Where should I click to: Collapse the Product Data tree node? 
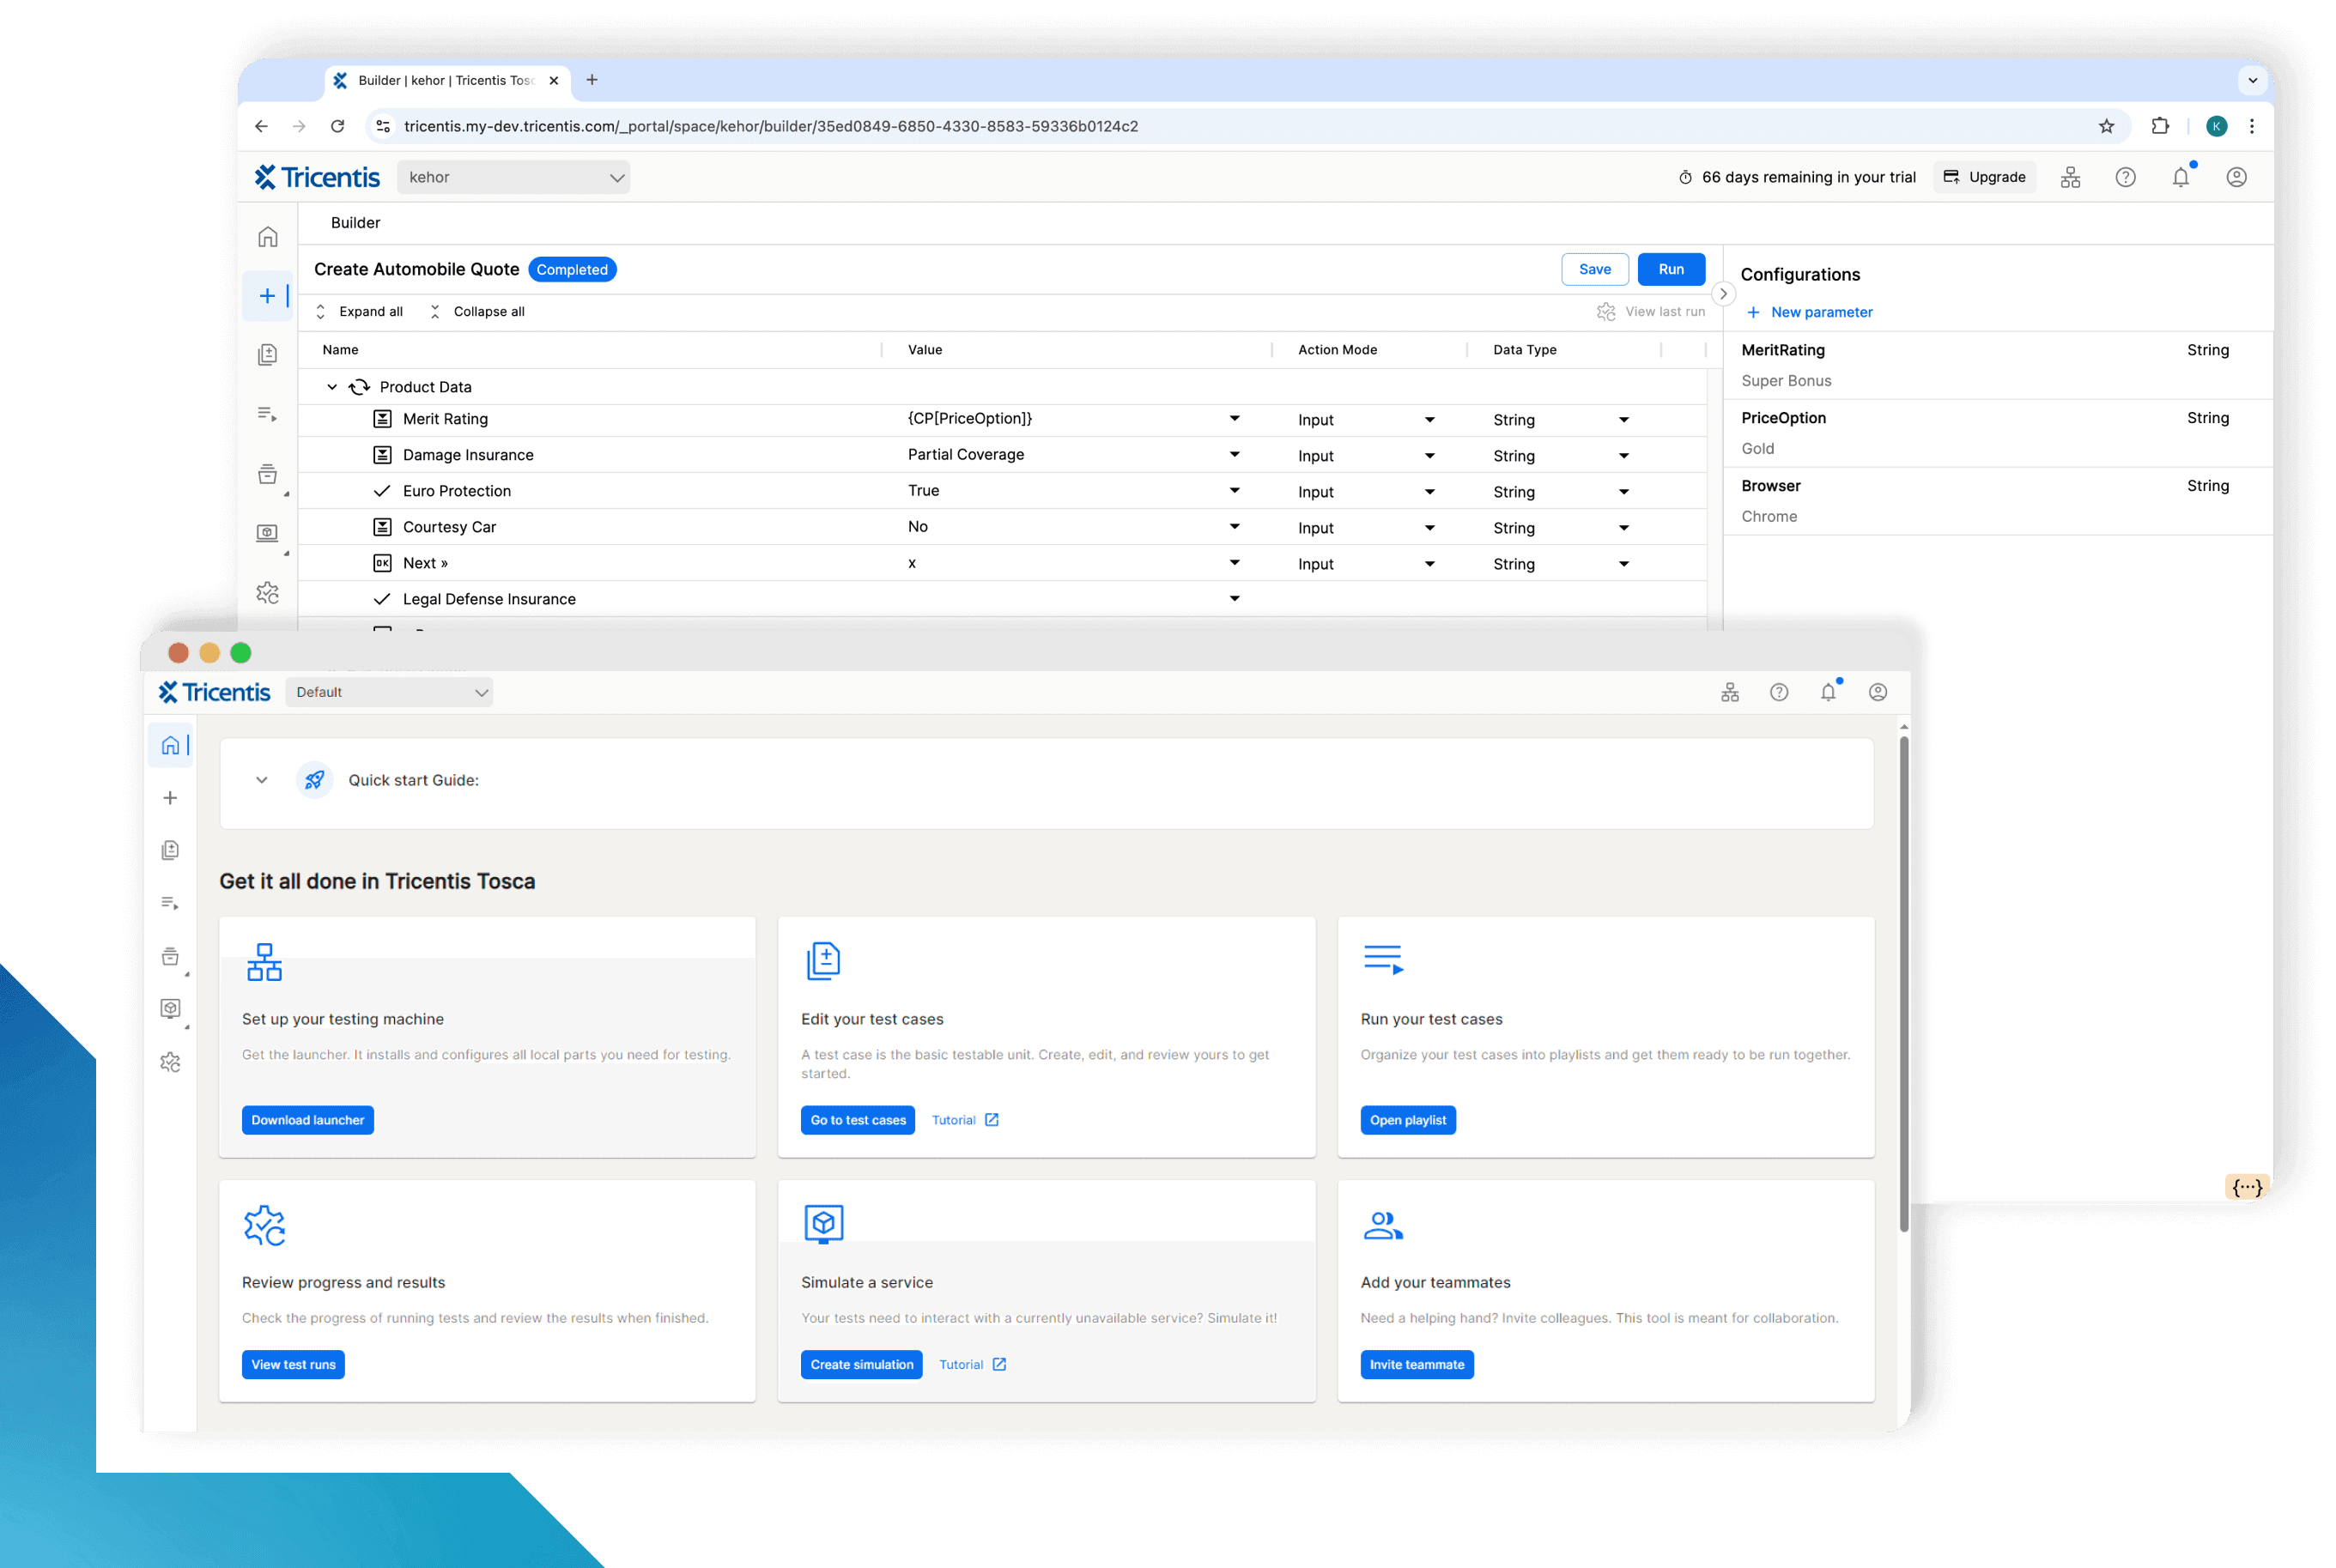(332, 387)
